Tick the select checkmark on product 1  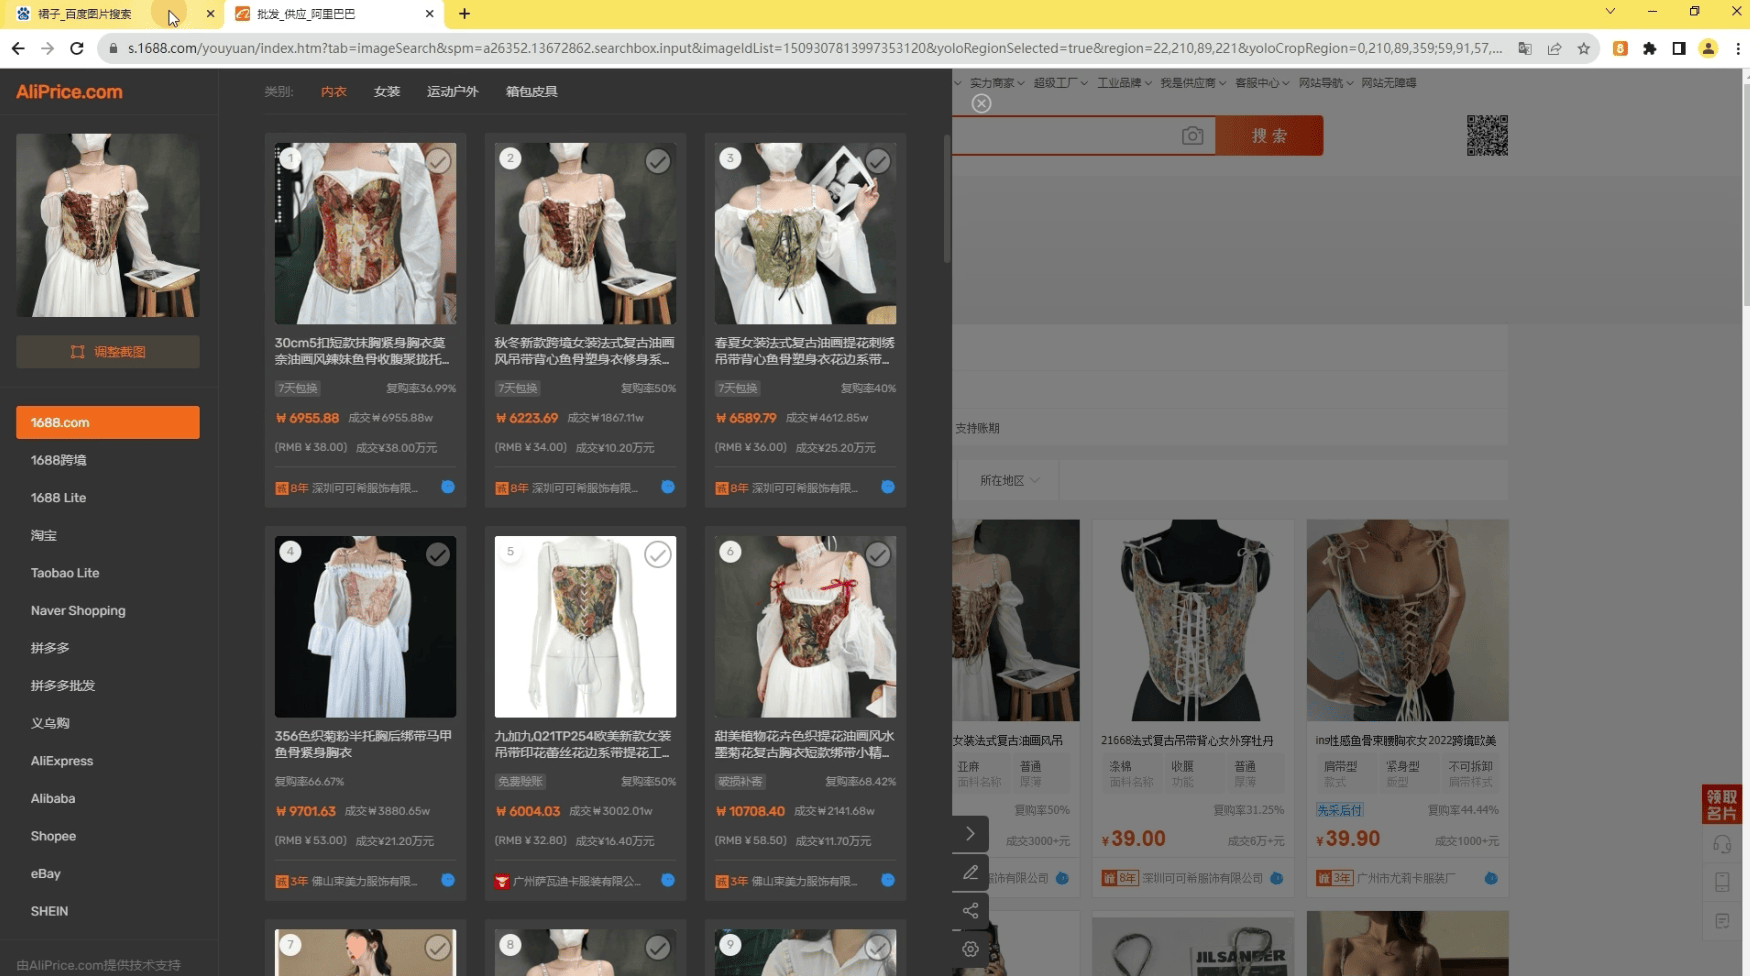click(438, 161)
